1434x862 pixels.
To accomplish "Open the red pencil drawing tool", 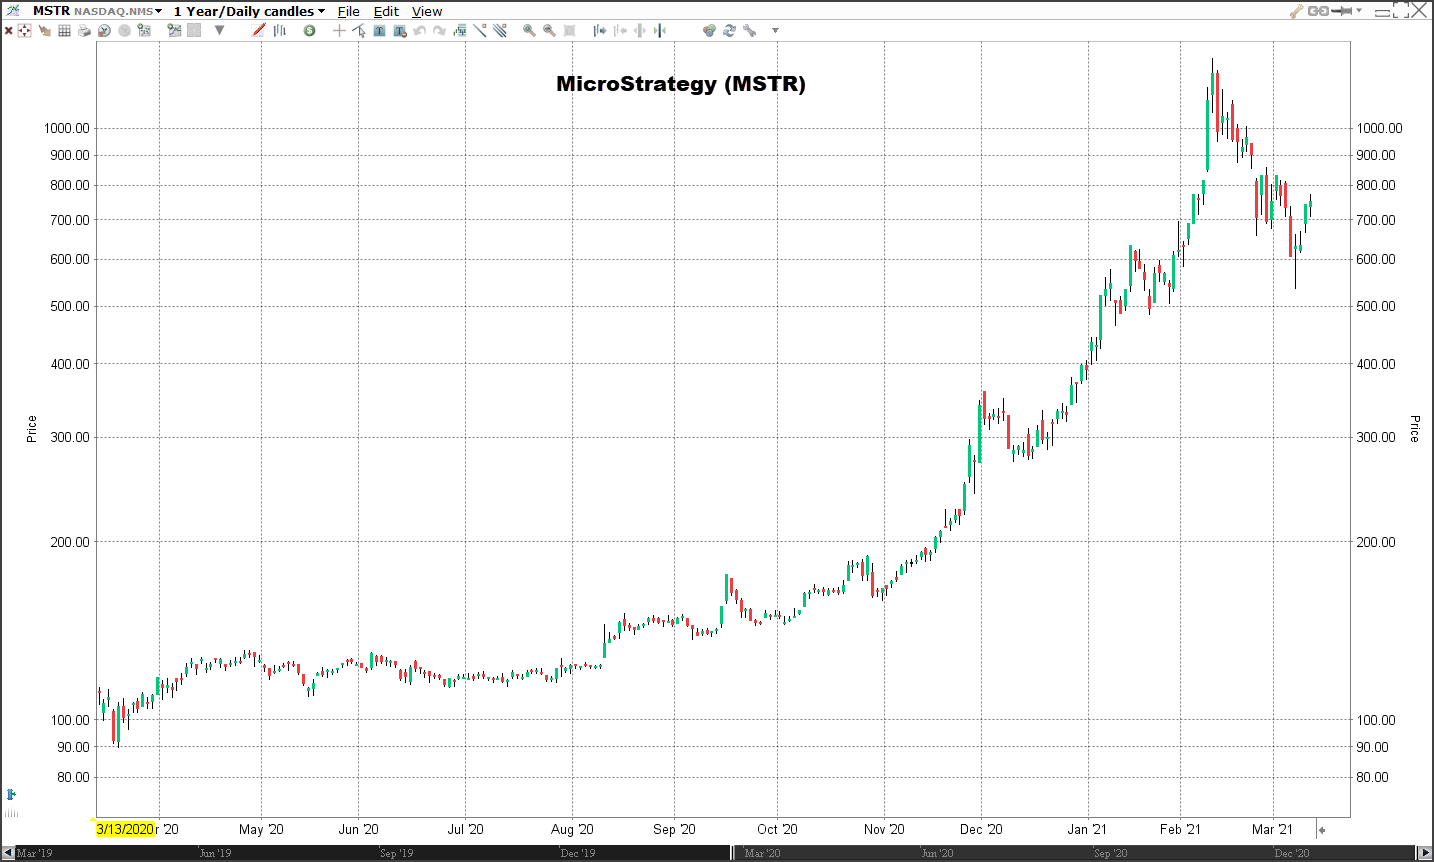I will pos(258,30).
